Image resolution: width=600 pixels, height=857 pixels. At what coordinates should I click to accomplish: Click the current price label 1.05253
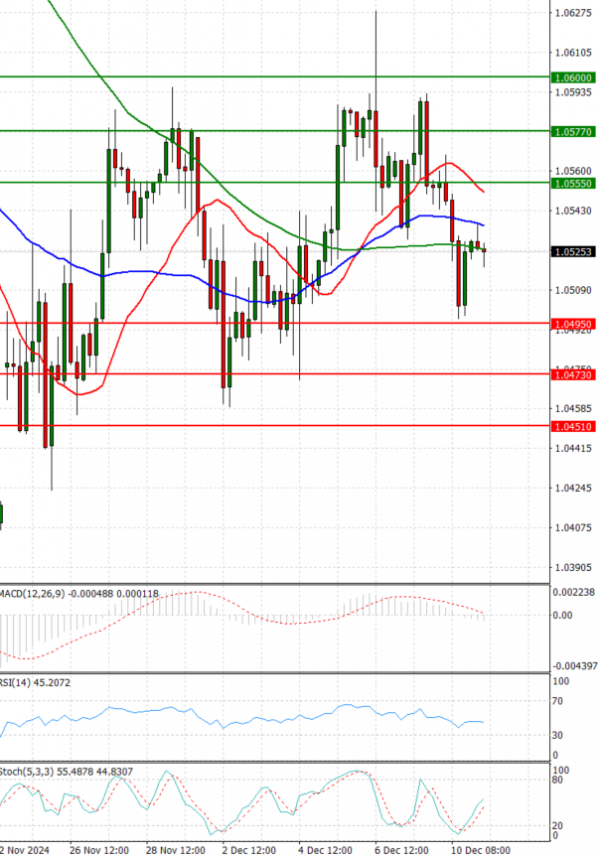[573, 252]
